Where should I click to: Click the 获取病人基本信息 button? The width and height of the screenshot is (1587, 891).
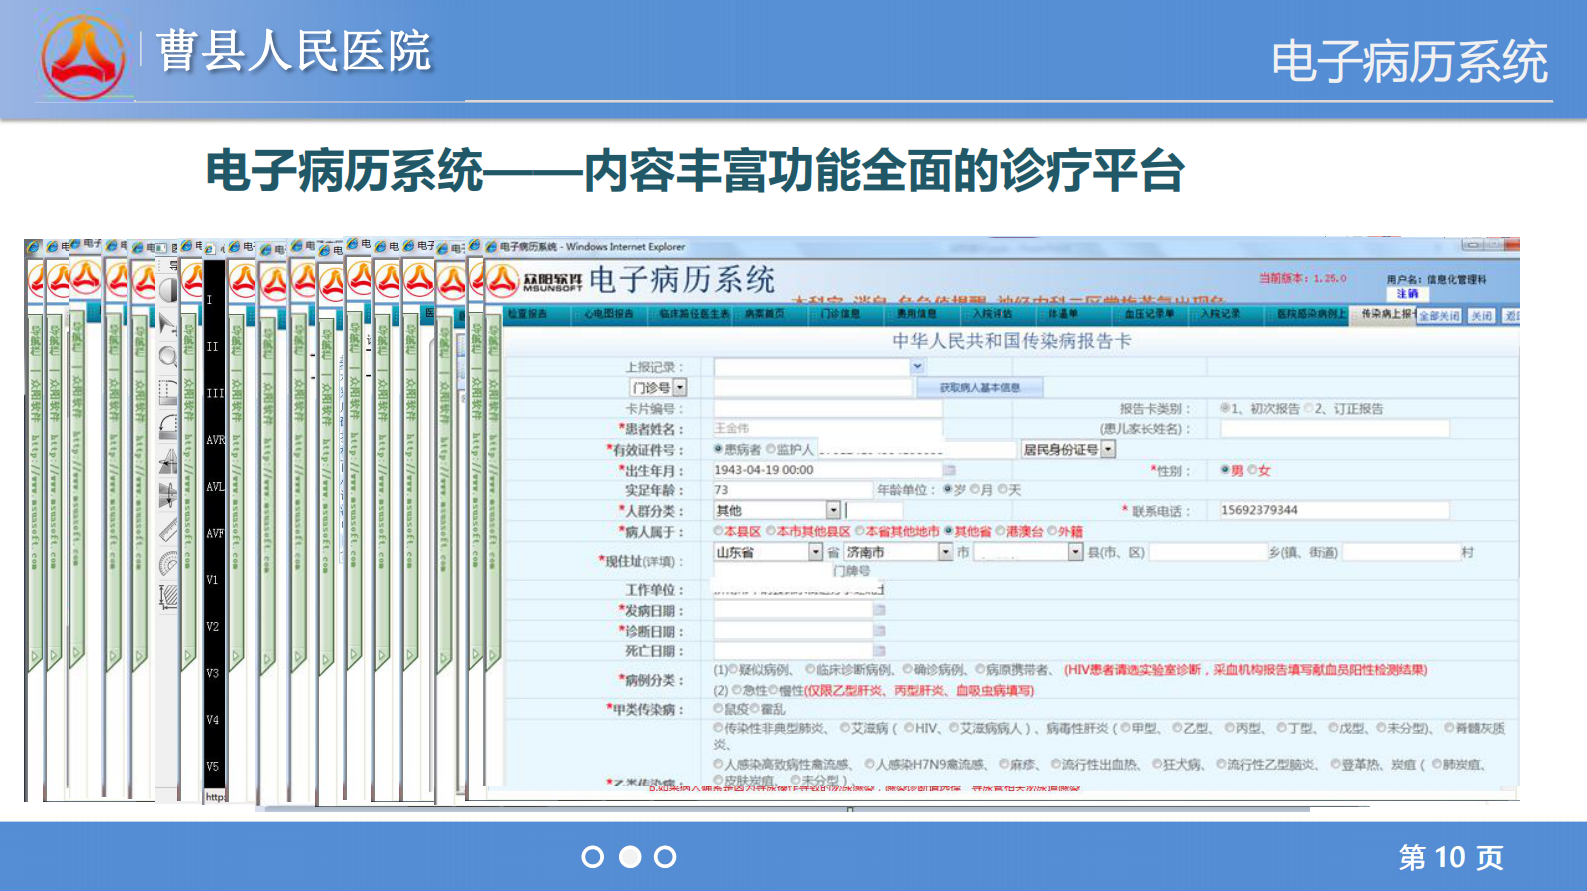[x=980, y=387]
